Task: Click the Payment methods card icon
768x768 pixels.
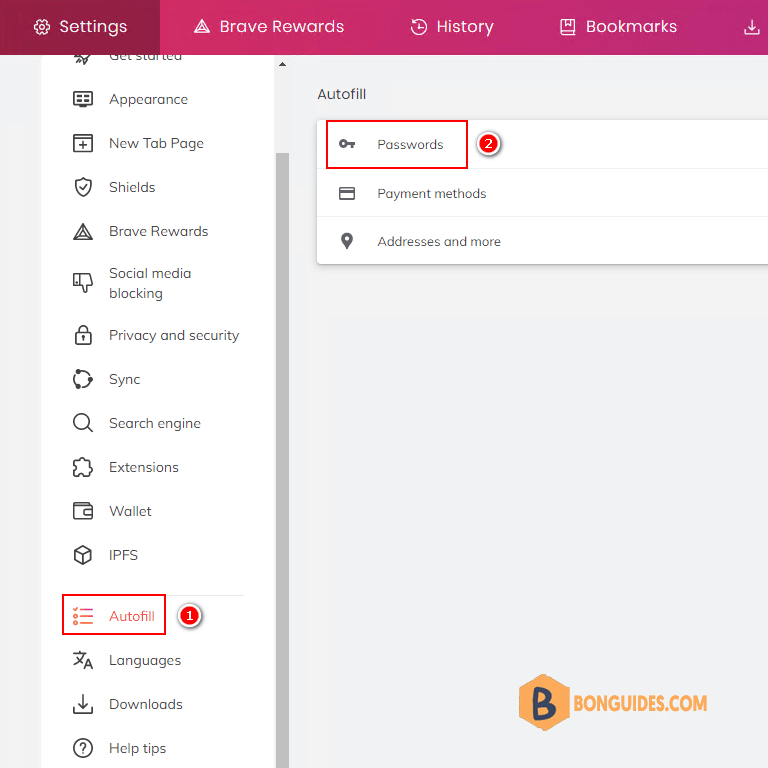Action: tap(347, 193)
